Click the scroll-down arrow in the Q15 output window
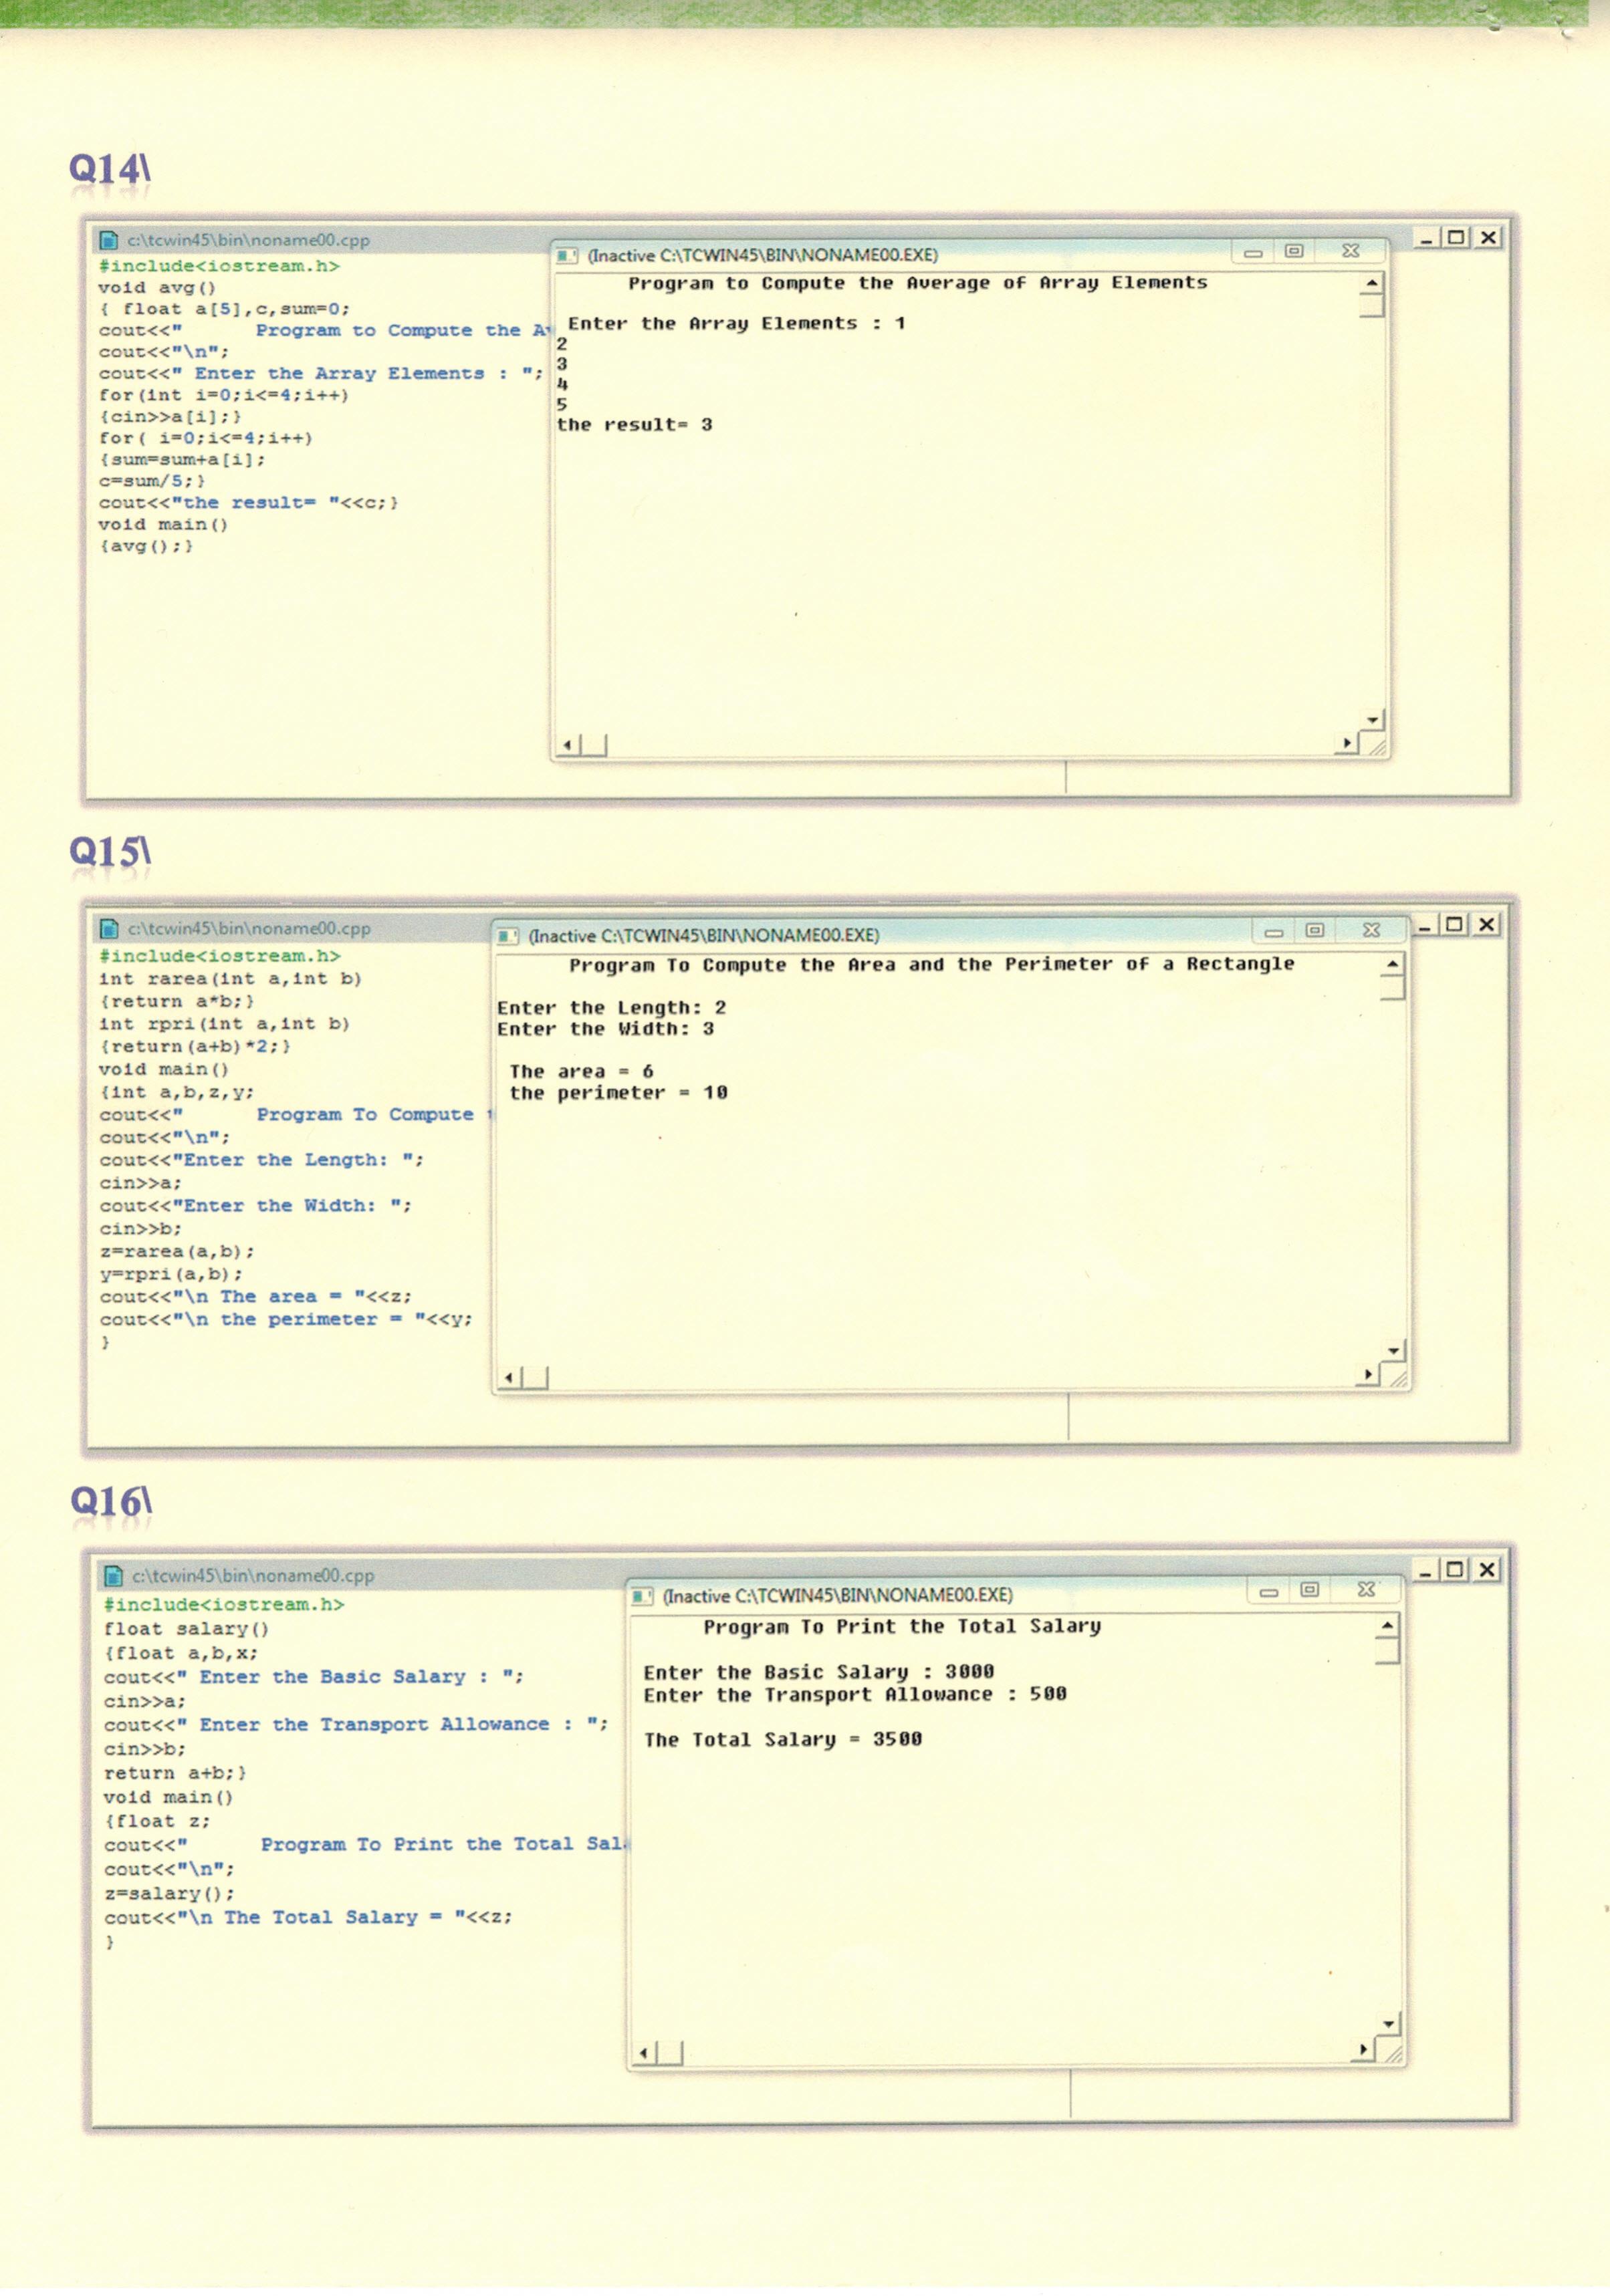1610x2296 pixels. point(1394,1351)
